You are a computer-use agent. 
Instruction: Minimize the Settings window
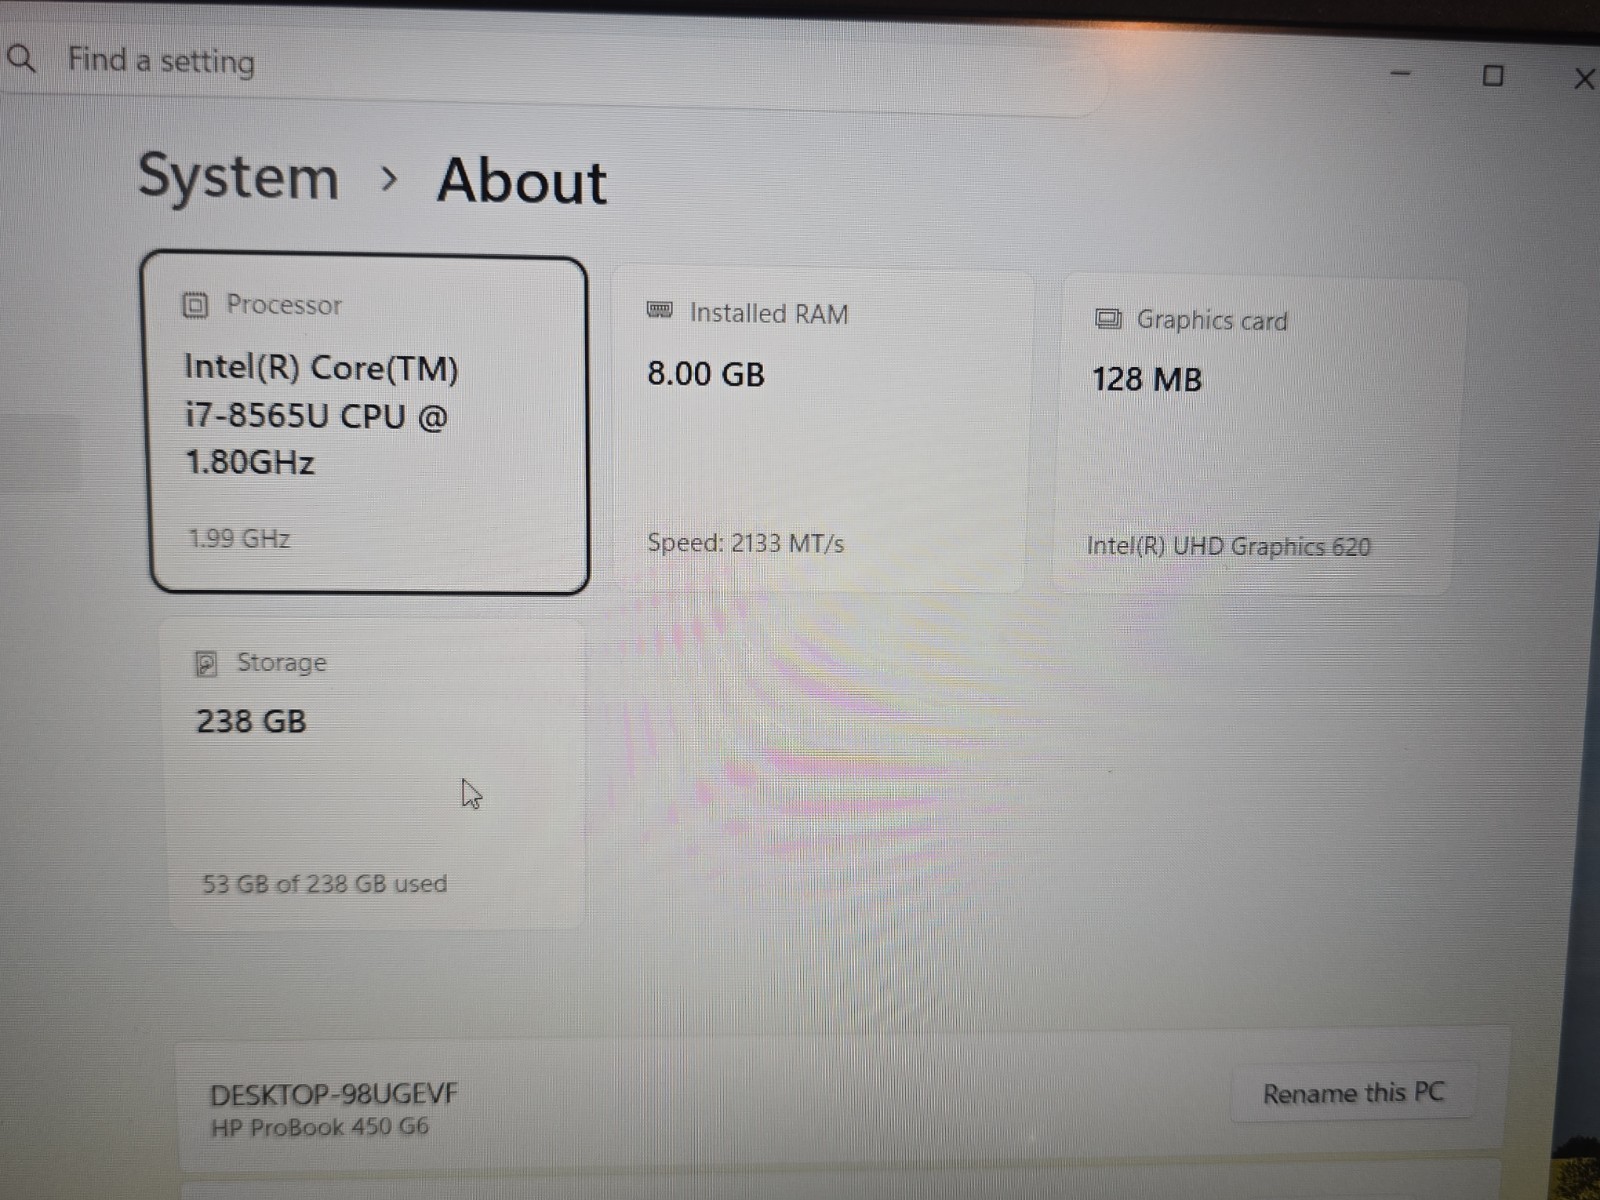[1401, 73]
